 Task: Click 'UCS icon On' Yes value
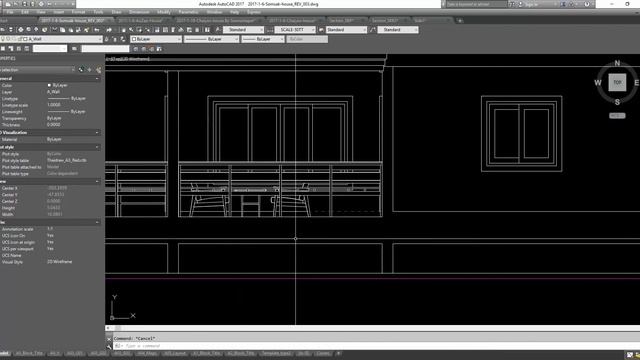pos(50,236)
